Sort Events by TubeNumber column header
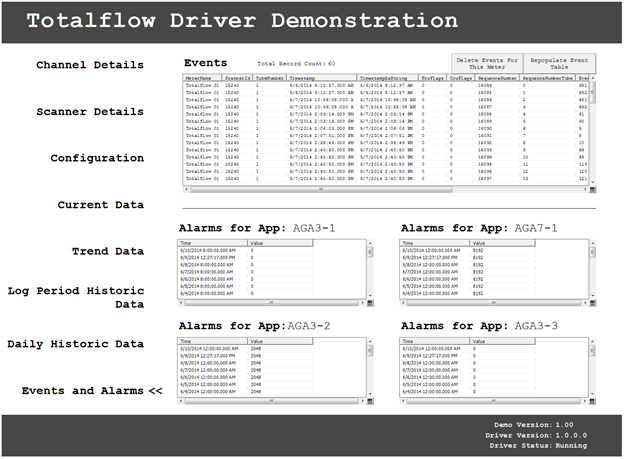This screenshot has width=624, height=459. click(x=269, y=78)
